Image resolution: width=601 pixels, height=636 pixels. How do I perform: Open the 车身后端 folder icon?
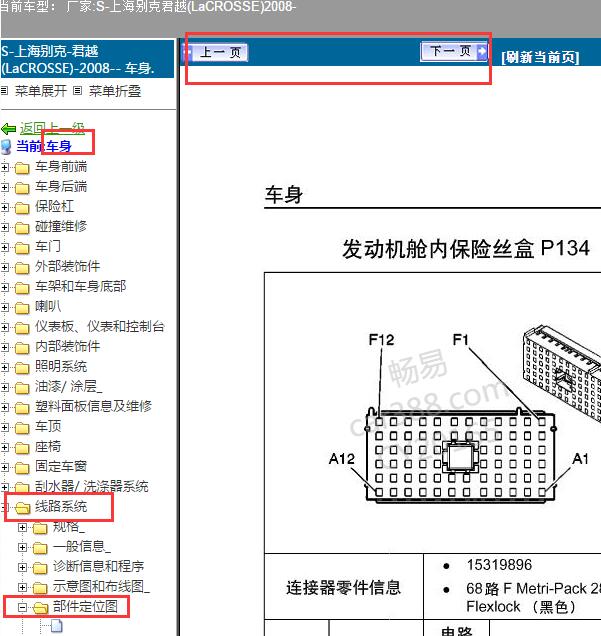point(22,187)
